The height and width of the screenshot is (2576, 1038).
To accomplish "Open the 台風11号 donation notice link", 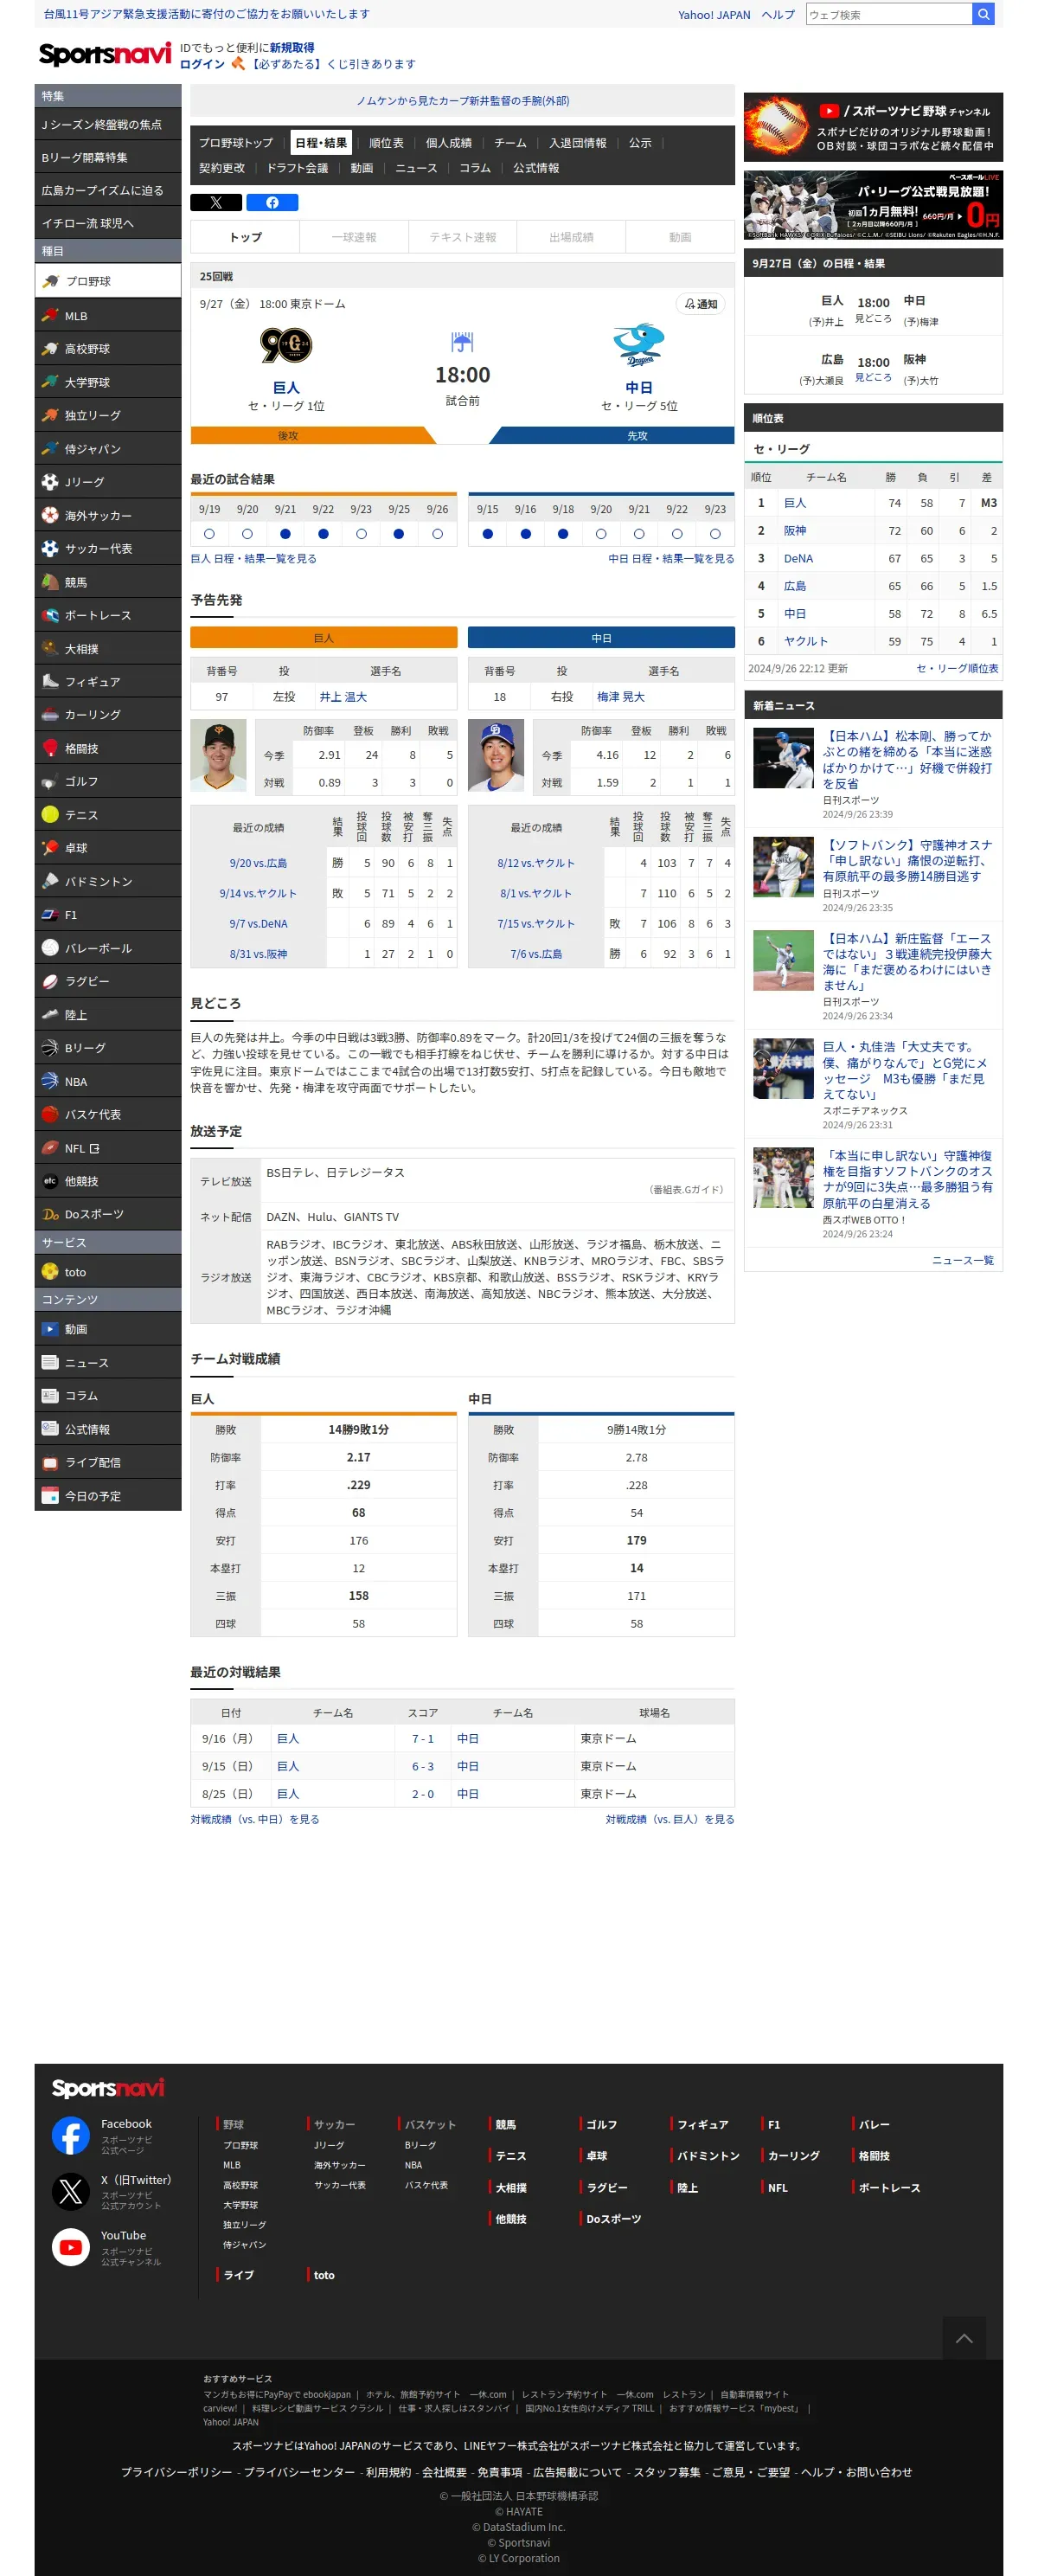I will pos(206,14).
